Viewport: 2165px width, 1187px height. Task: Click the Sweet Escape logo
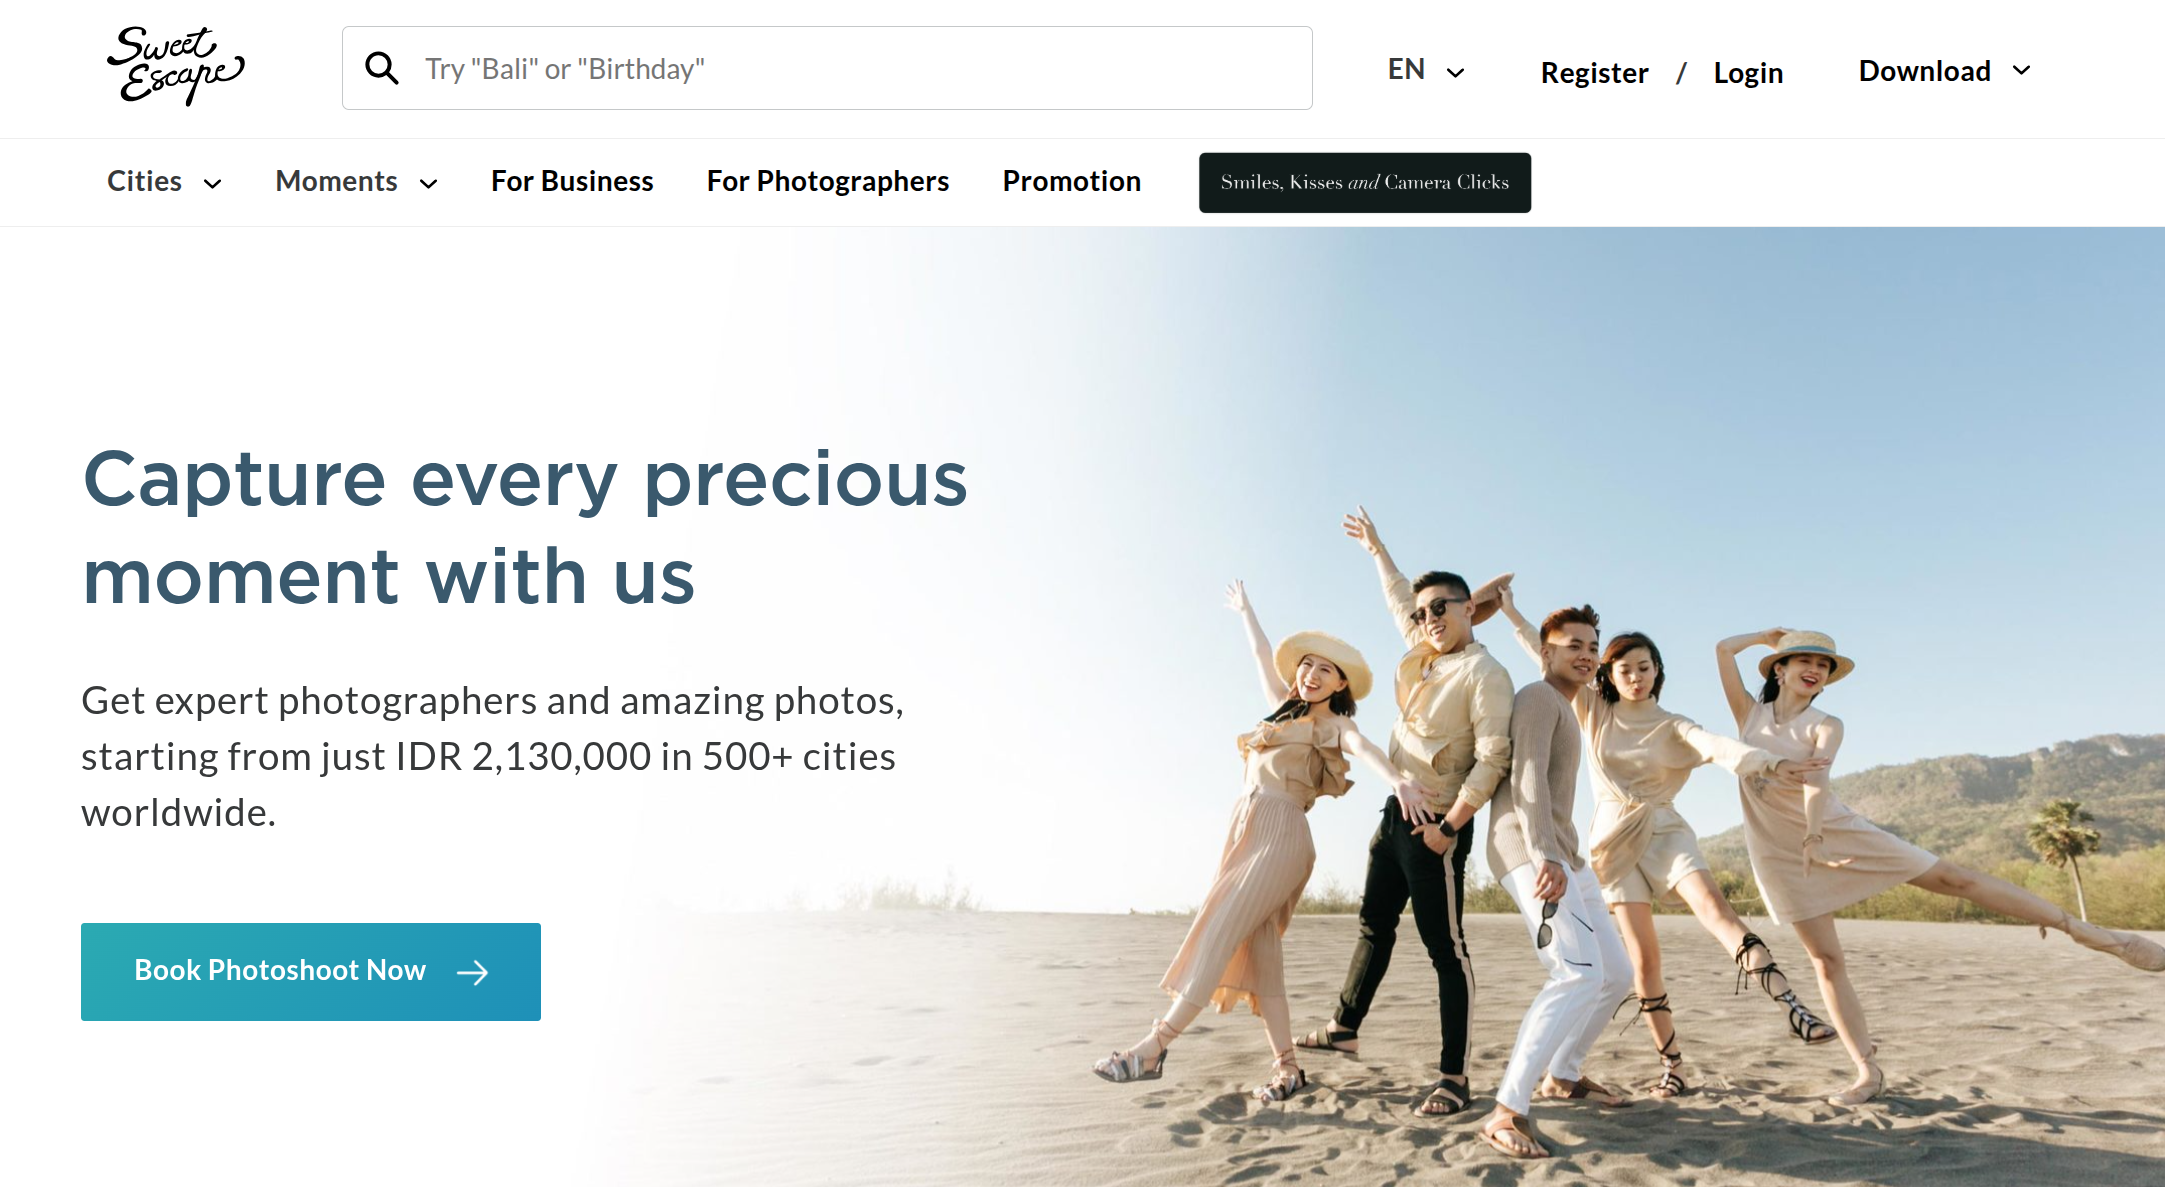176,67
